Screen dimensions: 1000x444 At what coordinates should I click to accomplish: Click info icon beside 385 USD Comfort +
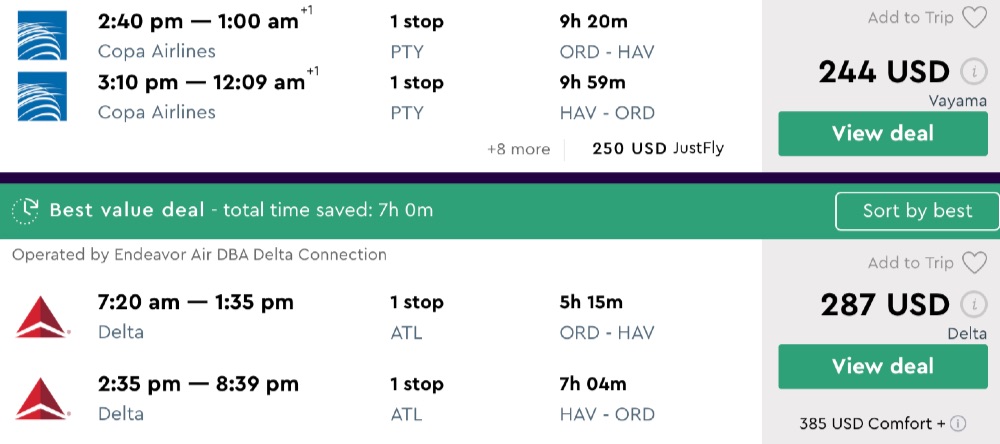pos(958,424)
